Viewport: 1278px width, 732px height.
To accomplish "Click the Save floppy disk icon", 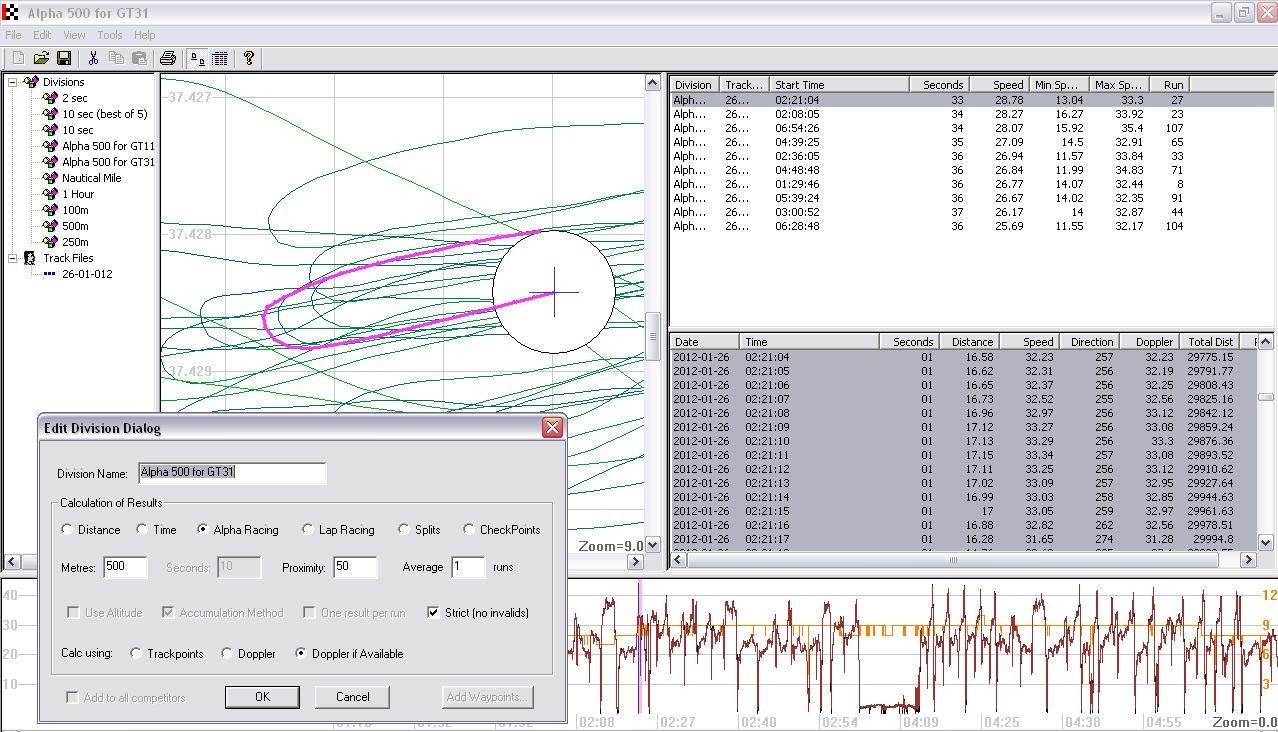I will (64, 59).
